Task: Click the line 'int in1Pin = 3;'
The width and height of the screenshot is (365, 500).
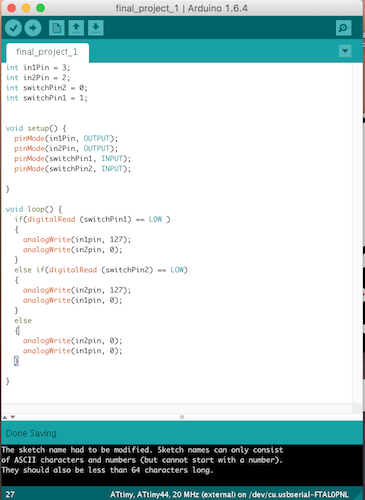Action: (x=38, y=67)
